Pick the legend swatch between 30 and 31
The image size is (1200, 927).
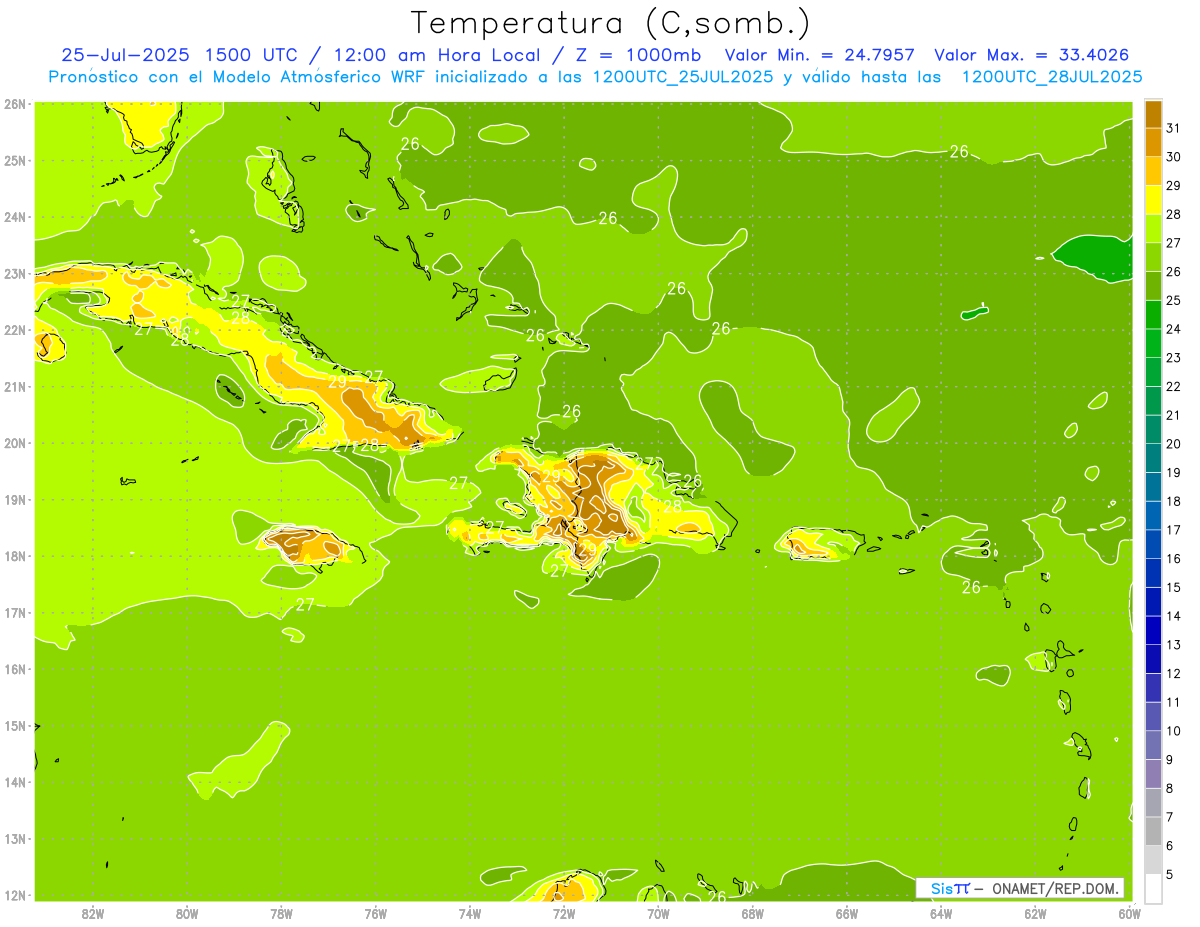click(1153, 142)
